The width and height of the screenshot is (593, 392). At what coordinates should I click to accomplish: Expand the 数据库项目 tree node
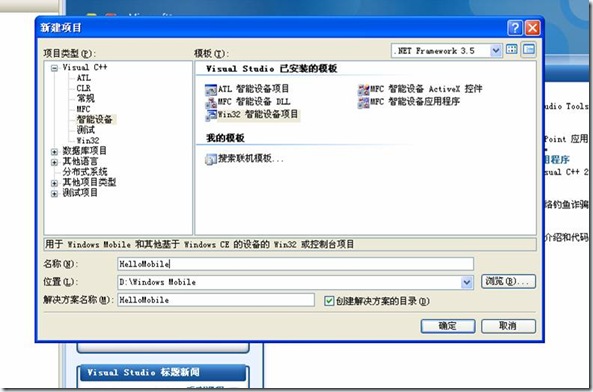click(x=54, y=152)
